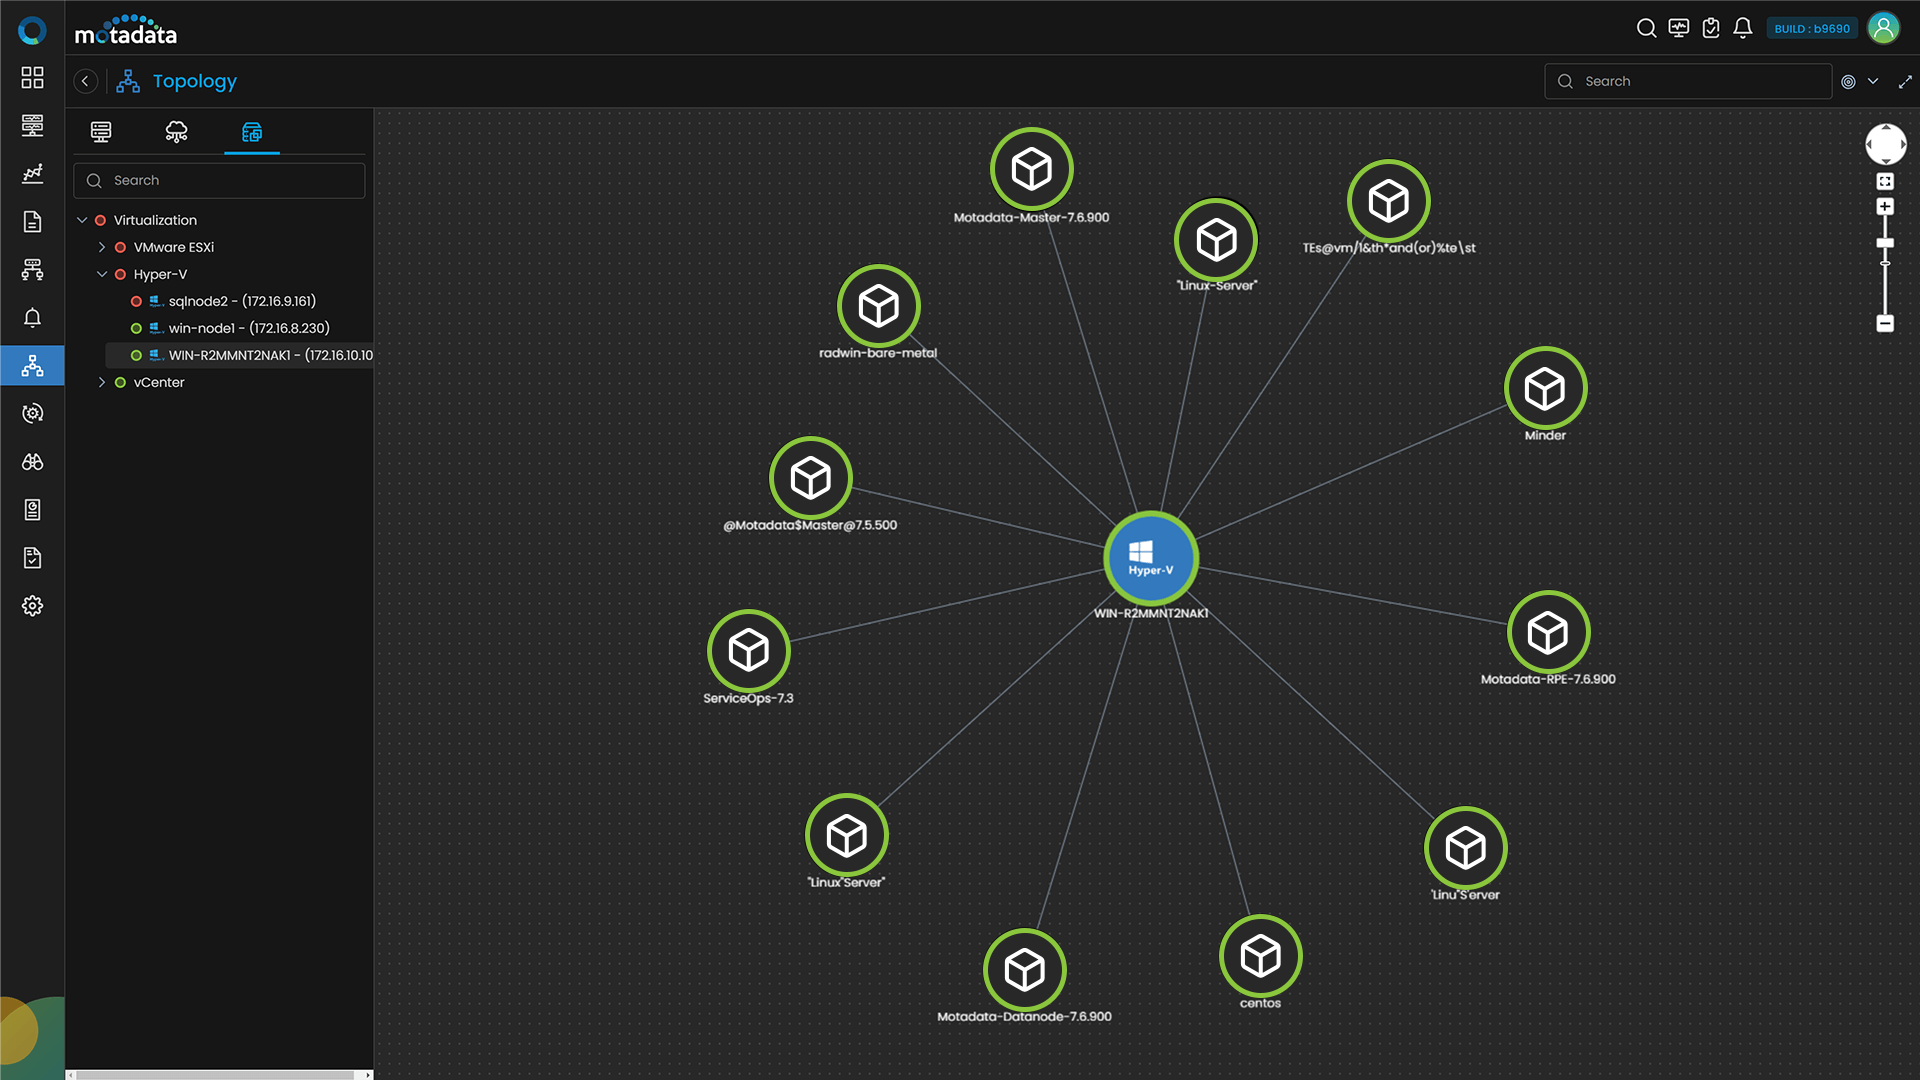
Task: Open the settings gear icon in sidebar
Action: (x=32, y=606)
